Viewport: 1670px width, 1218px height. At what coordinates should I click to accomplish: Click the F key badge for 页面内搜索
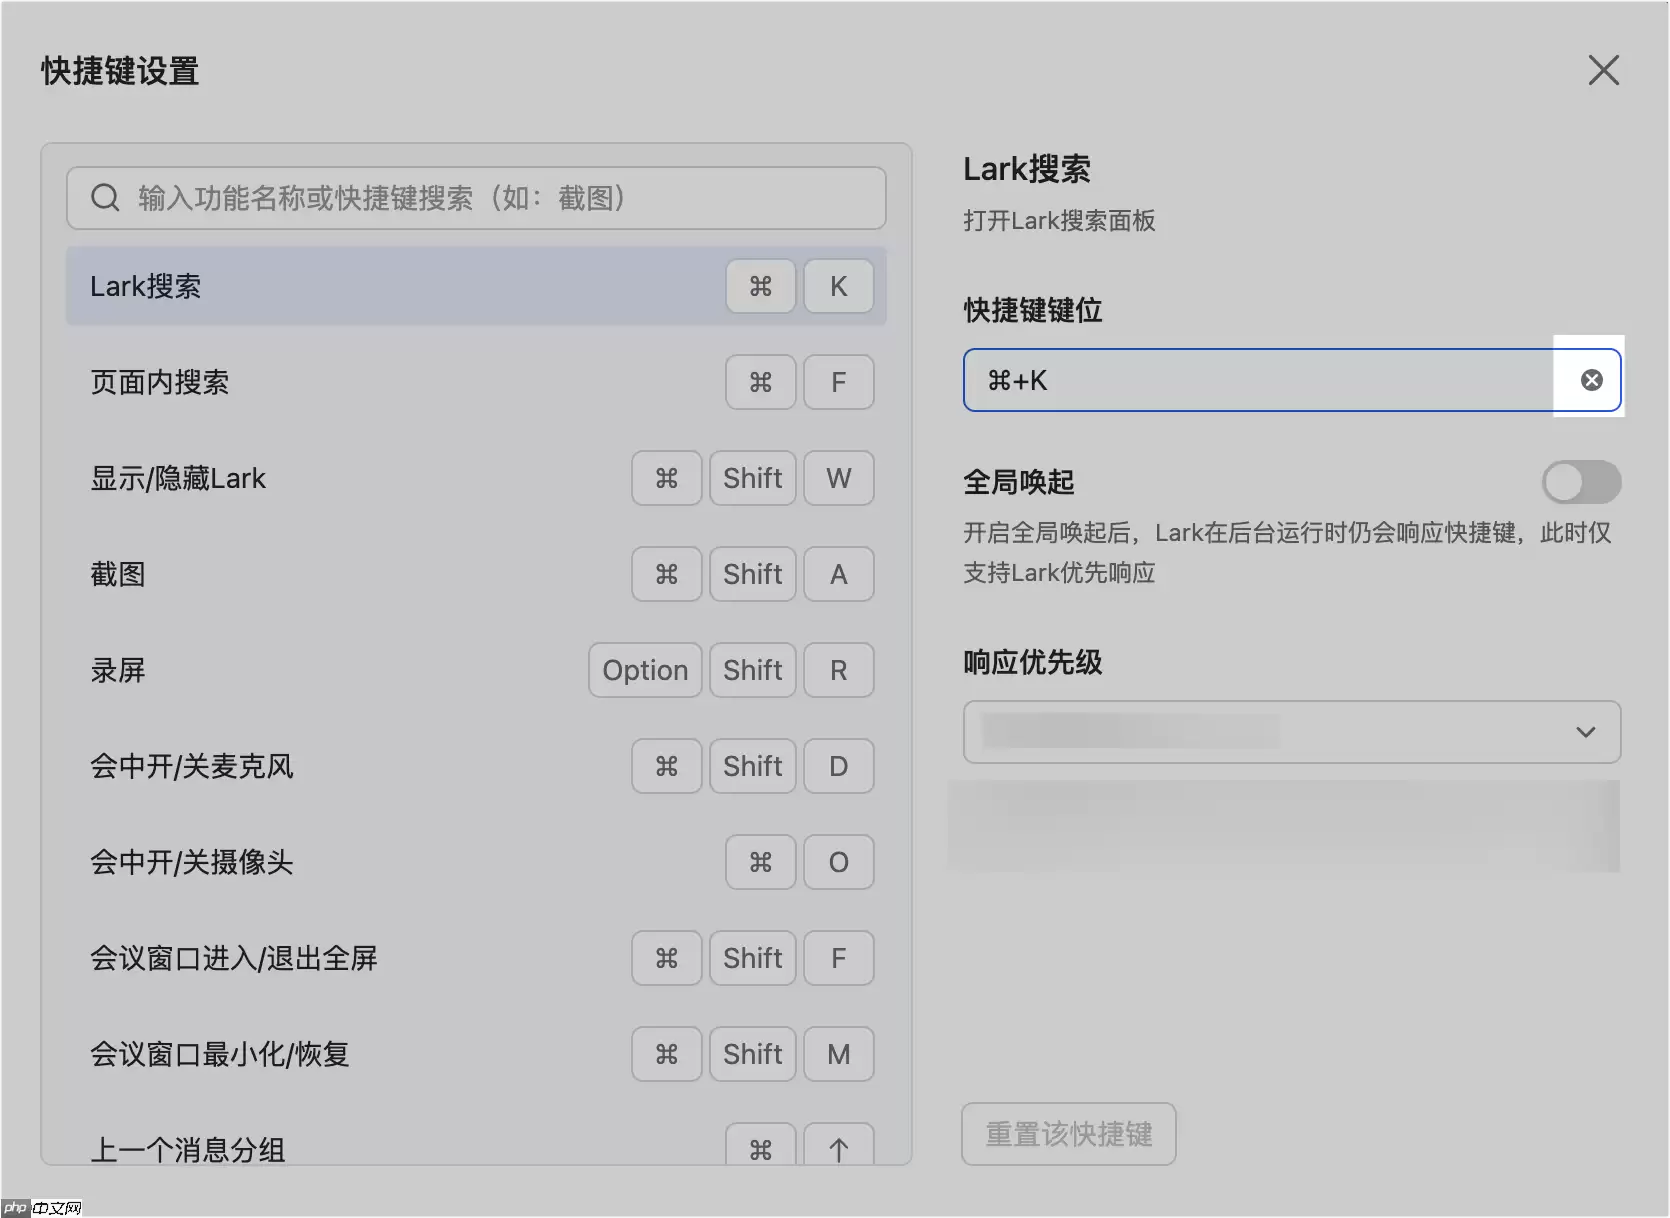pos(838,382)
